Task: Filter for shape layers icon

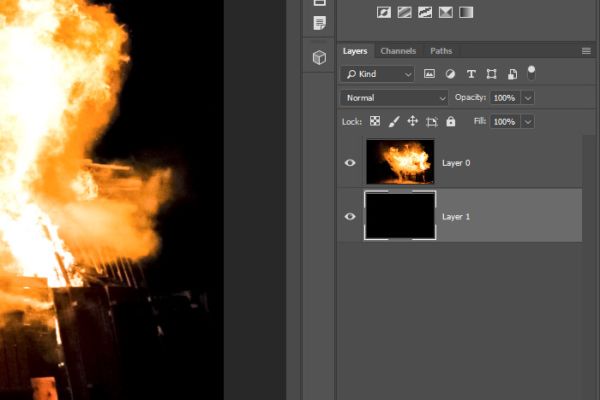Action: click(491, 74)
